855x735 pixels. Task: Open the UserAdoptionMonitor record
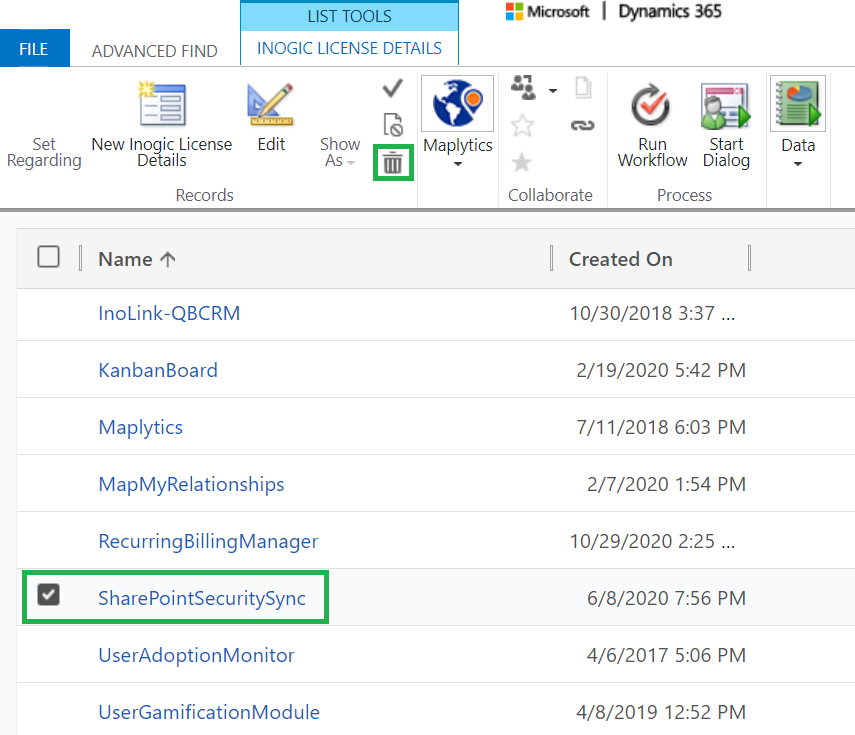coord(196,655)
